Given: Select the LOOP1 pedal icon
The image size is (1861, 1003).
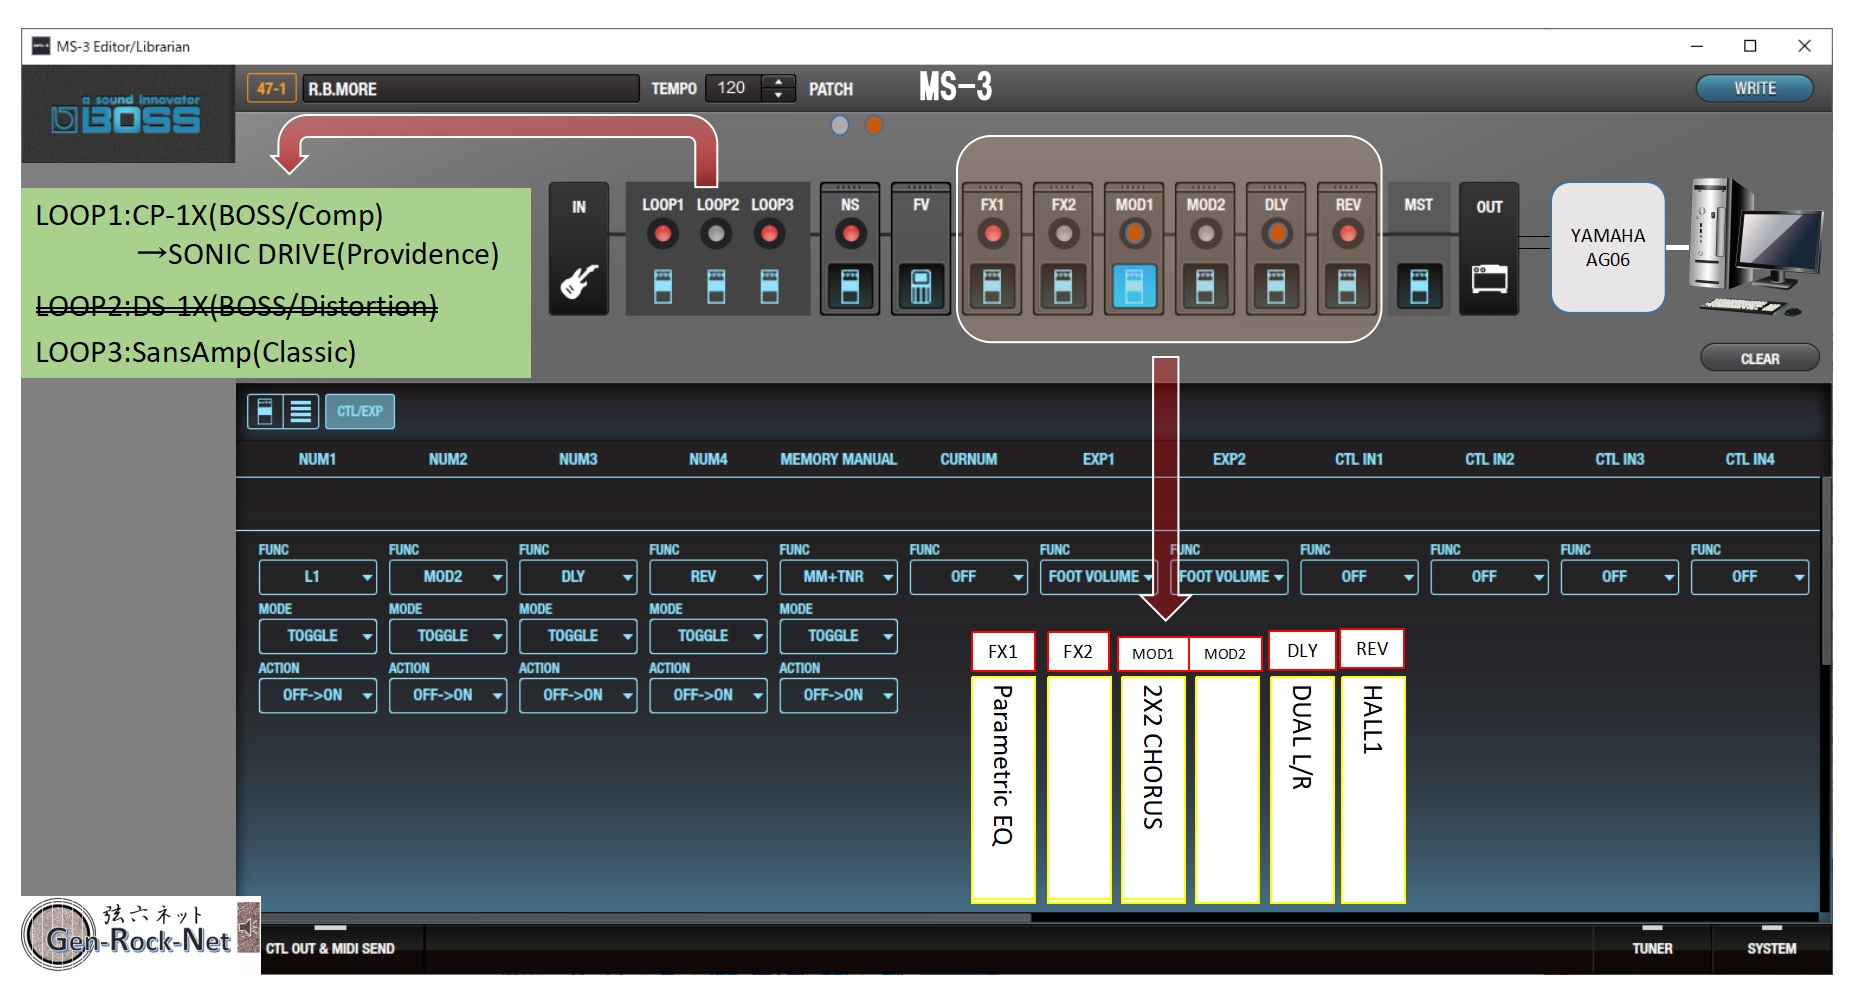Looking at the screenshot, I should coord(663,286).
